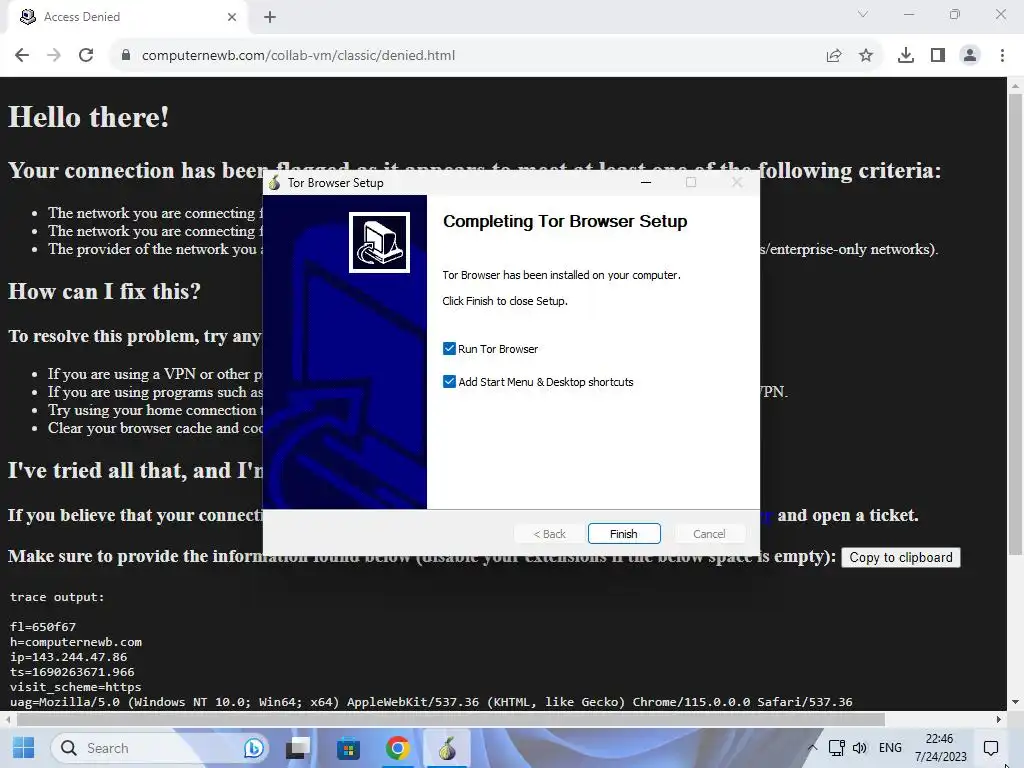
Task: Click the Tor onion icon in setup title bar
Action: pos(274,182)
